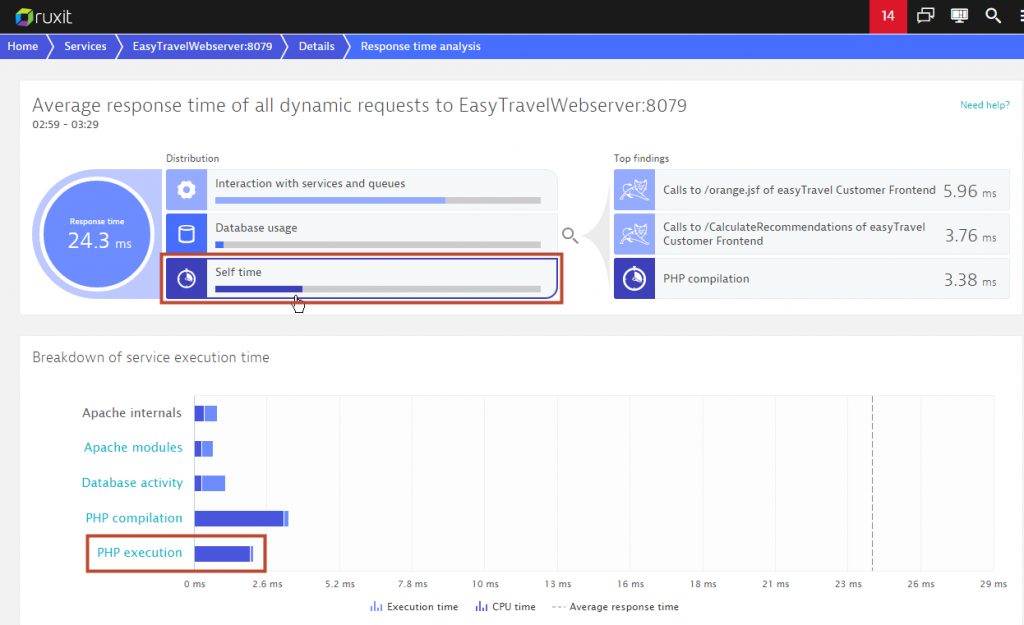Select the Self time distribution row

point(362,278)
